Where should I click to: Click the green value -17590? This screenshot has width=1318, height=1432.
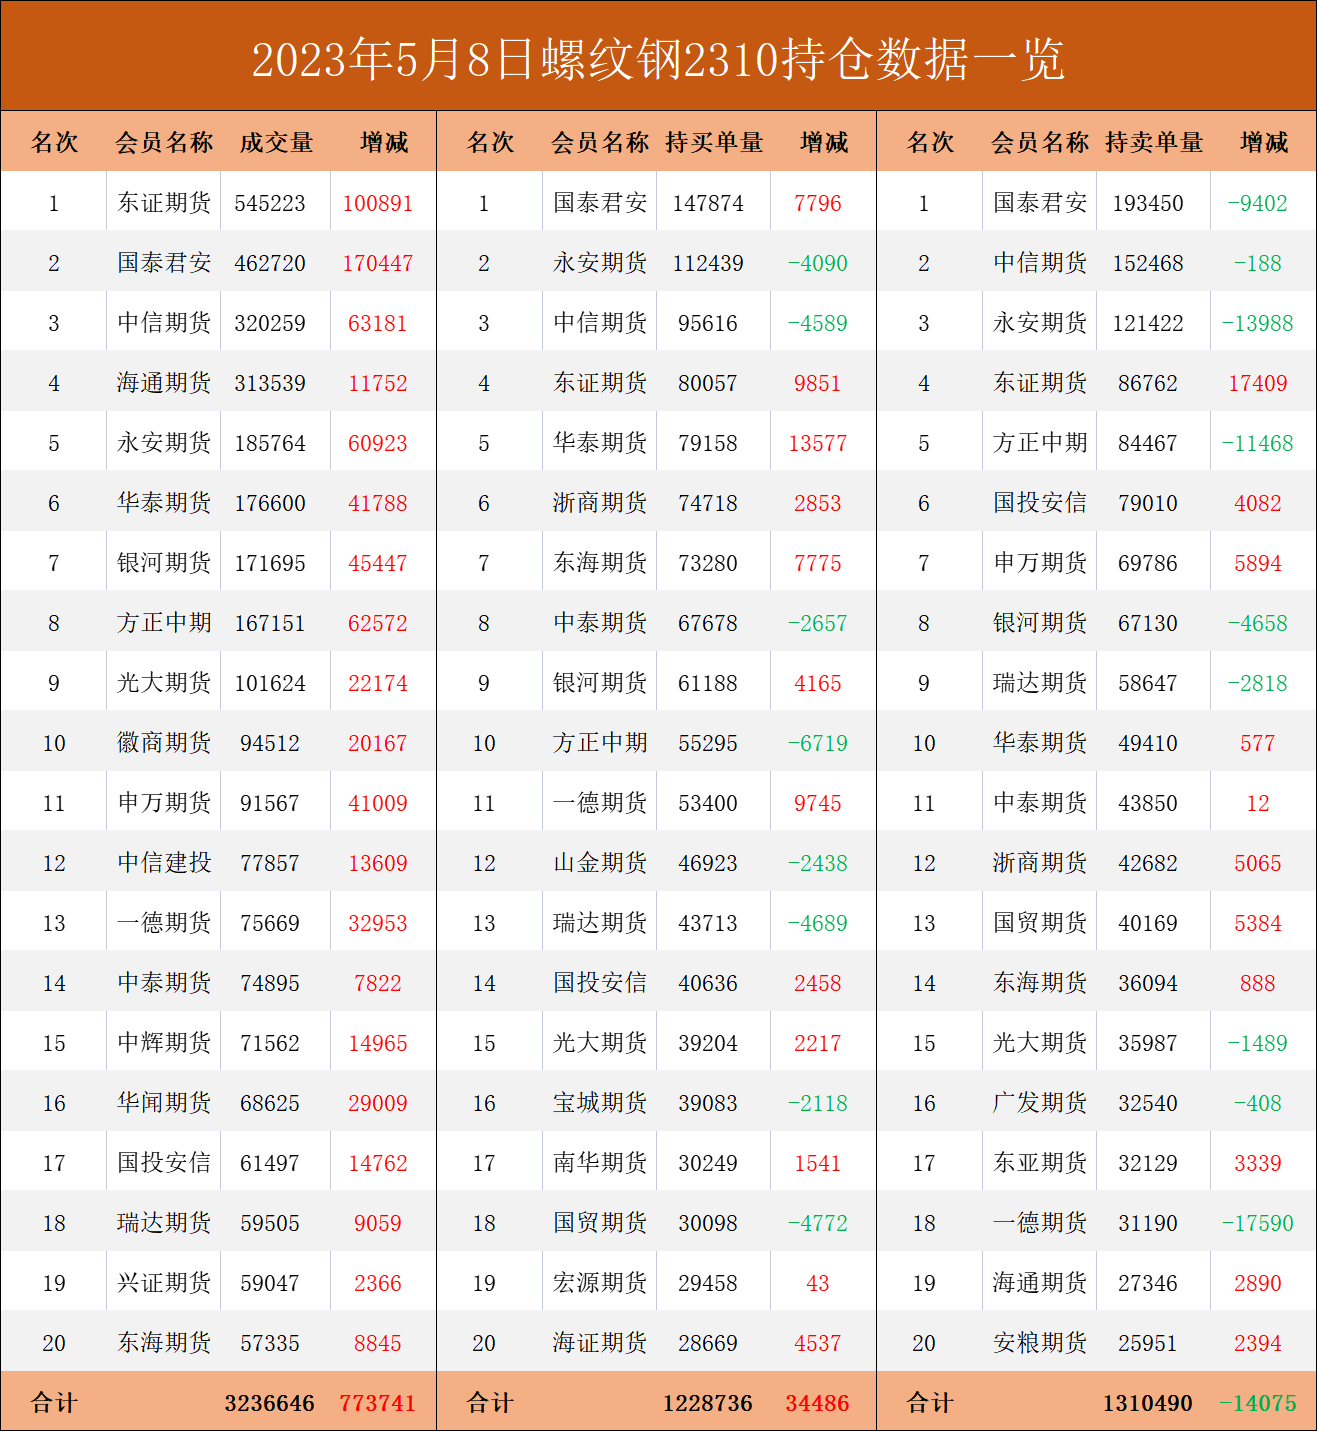pyautogui.click(x=1258, y=1223)
